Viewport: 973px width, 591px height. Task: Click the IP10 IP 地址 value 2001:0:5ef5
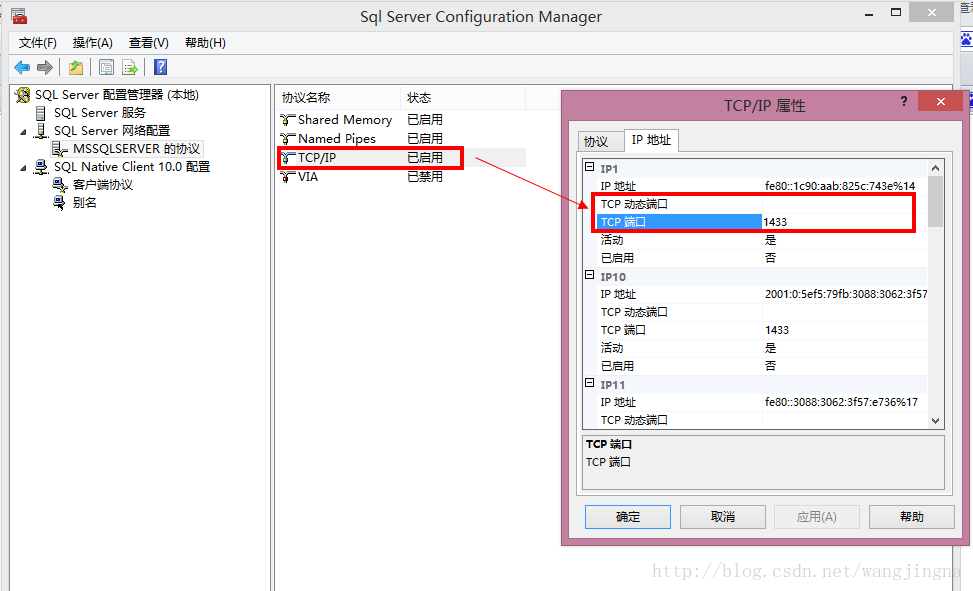845,294
